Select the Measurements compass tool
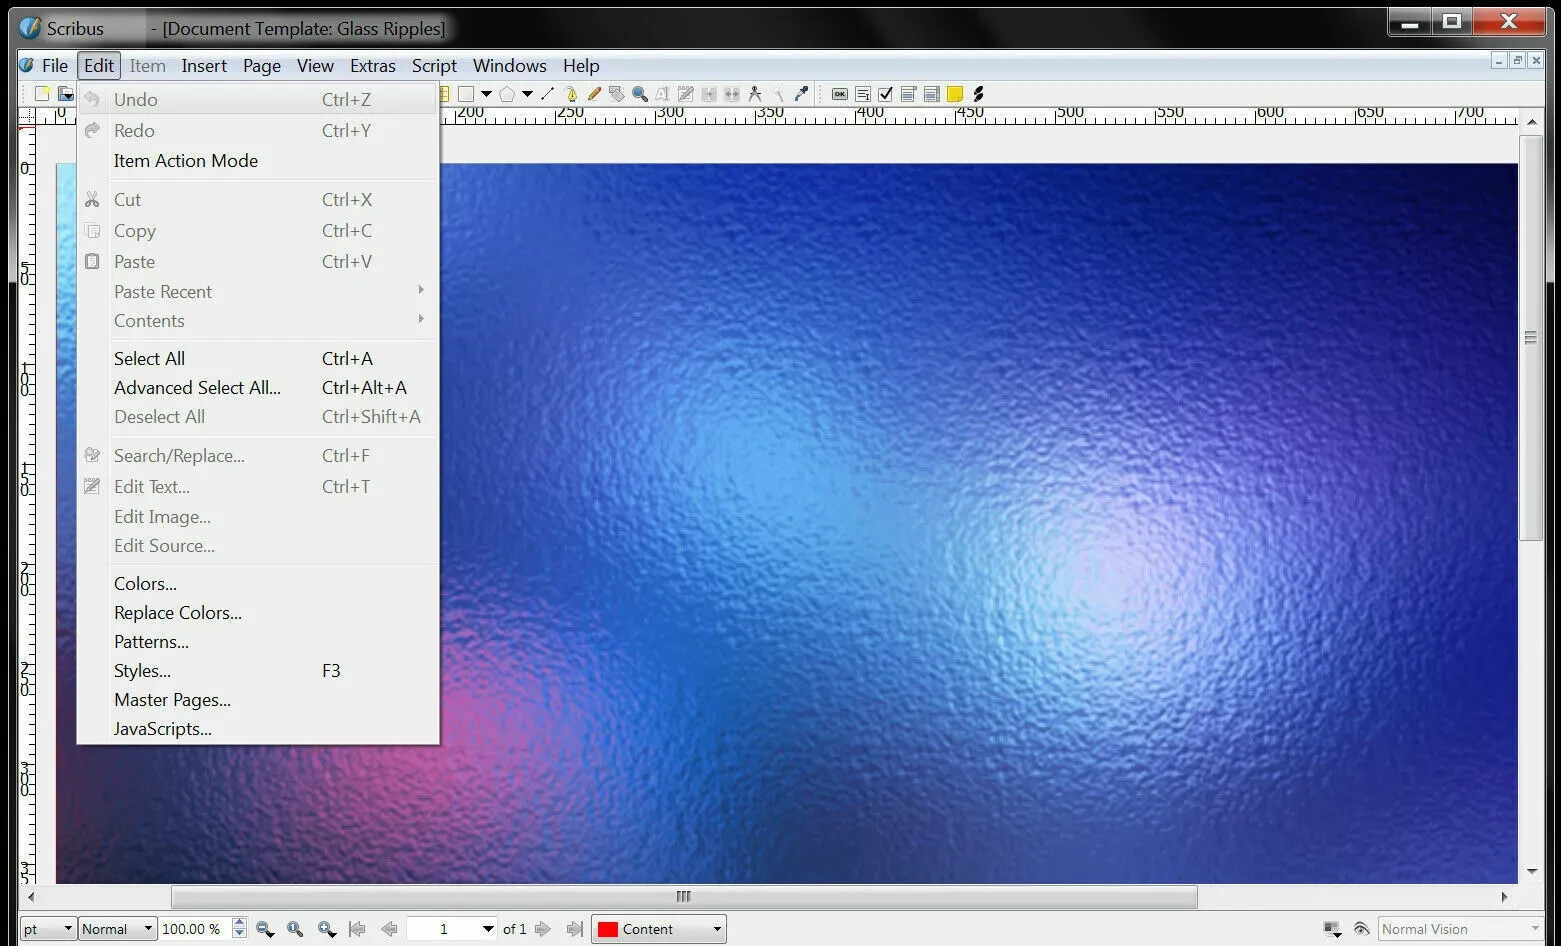The height and width of the screenshot is (946, 1561). point(755,94)
